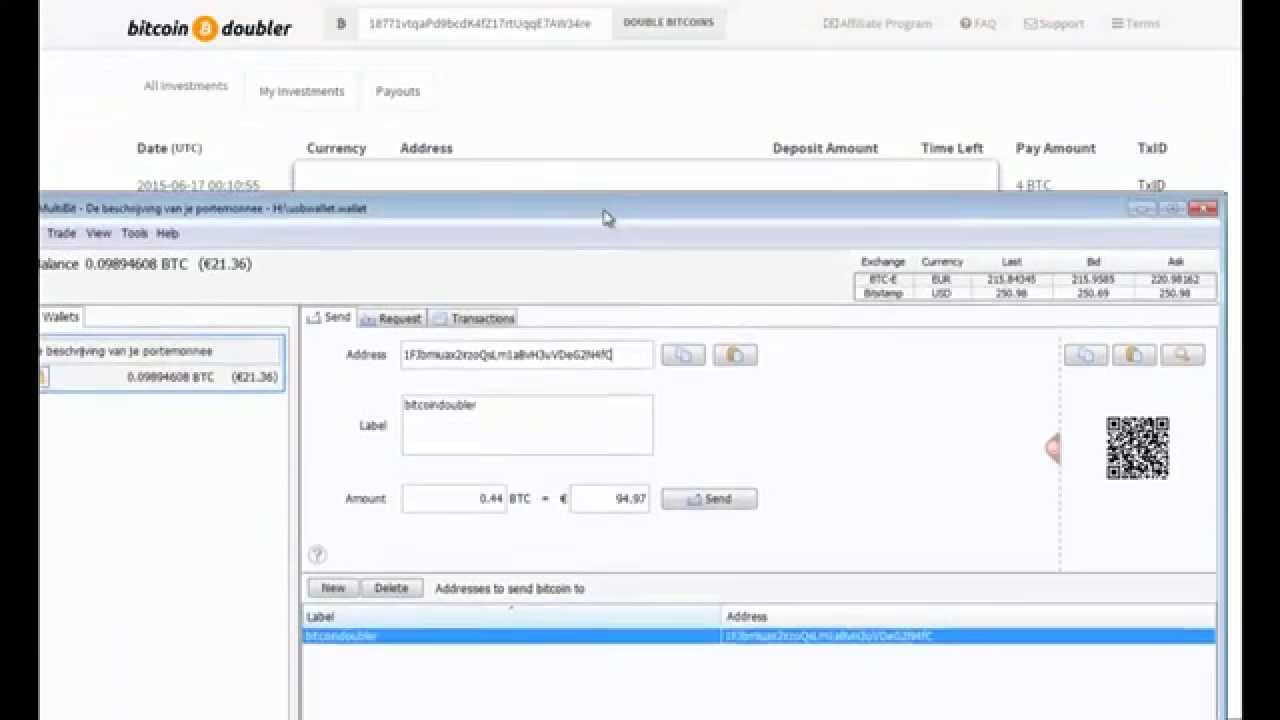Click the bitcoin doubler logo
1280x720 pixels.
point(209,28)
